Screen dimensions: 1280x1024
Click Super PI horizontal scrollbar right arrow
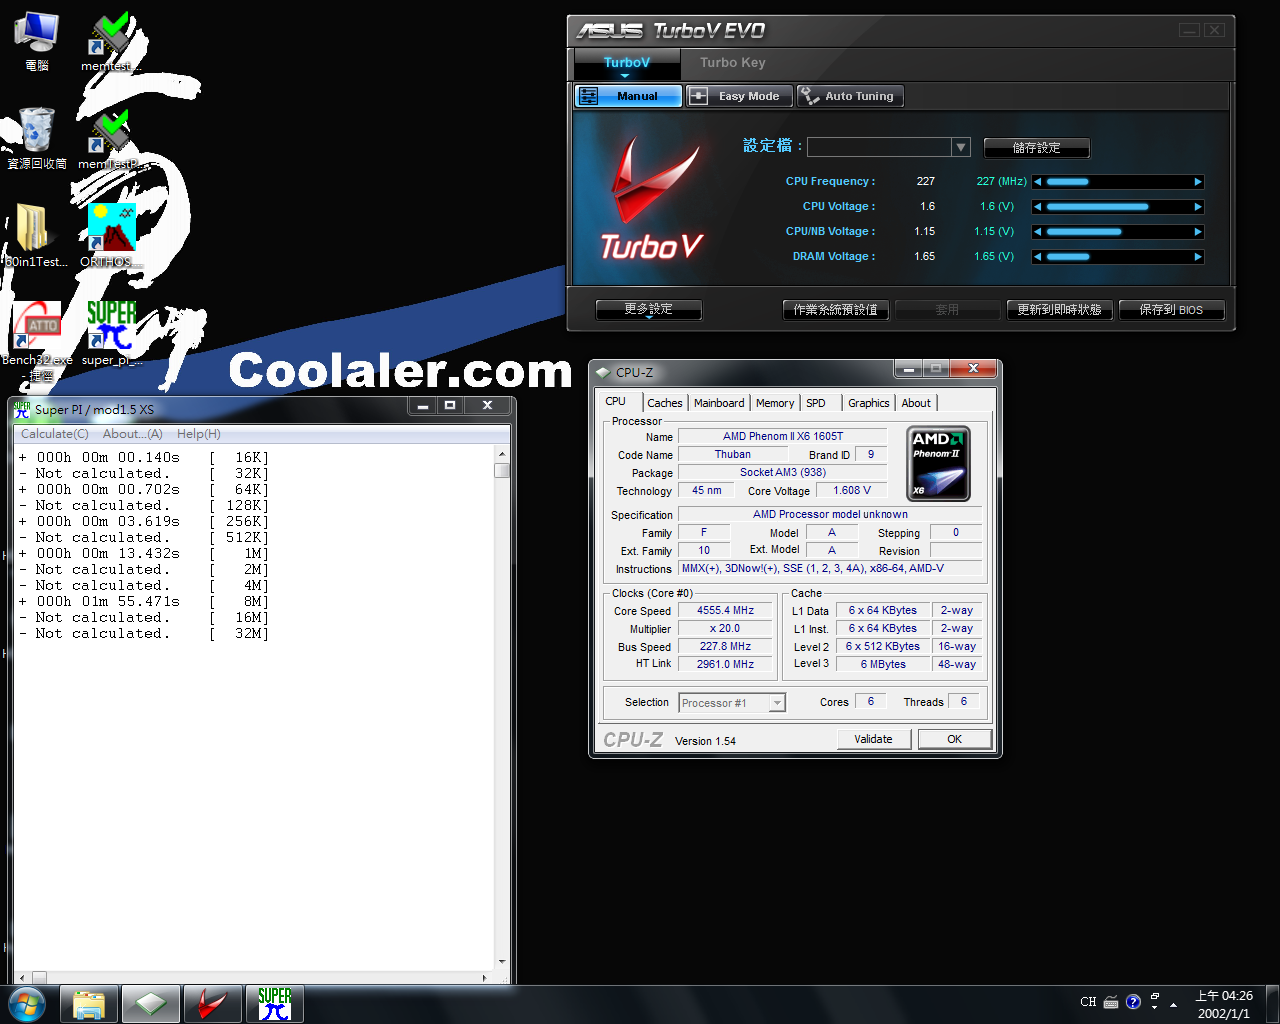tap(485, 978)
